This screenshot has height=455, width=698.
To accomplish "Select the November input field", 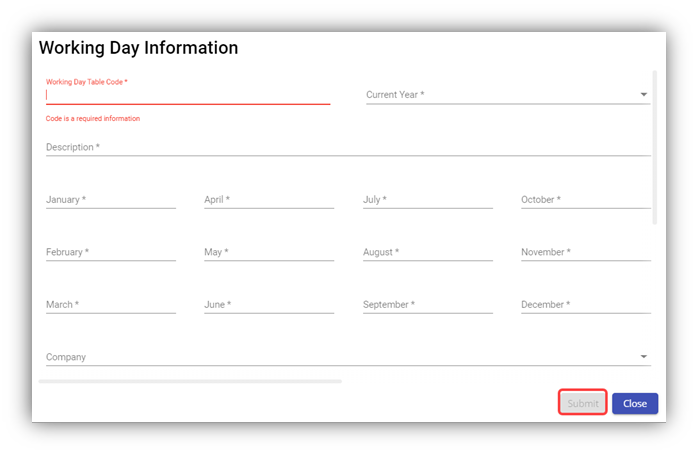I will [585, 252].
